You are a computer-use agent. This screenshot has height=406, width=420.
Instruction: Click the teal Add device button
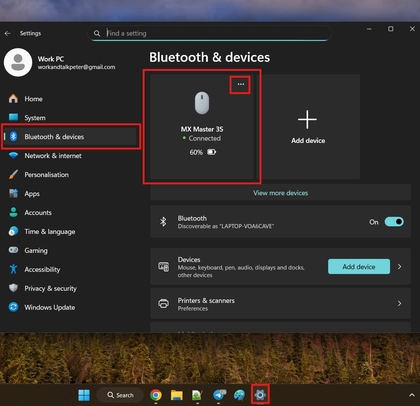click(359, 267)
